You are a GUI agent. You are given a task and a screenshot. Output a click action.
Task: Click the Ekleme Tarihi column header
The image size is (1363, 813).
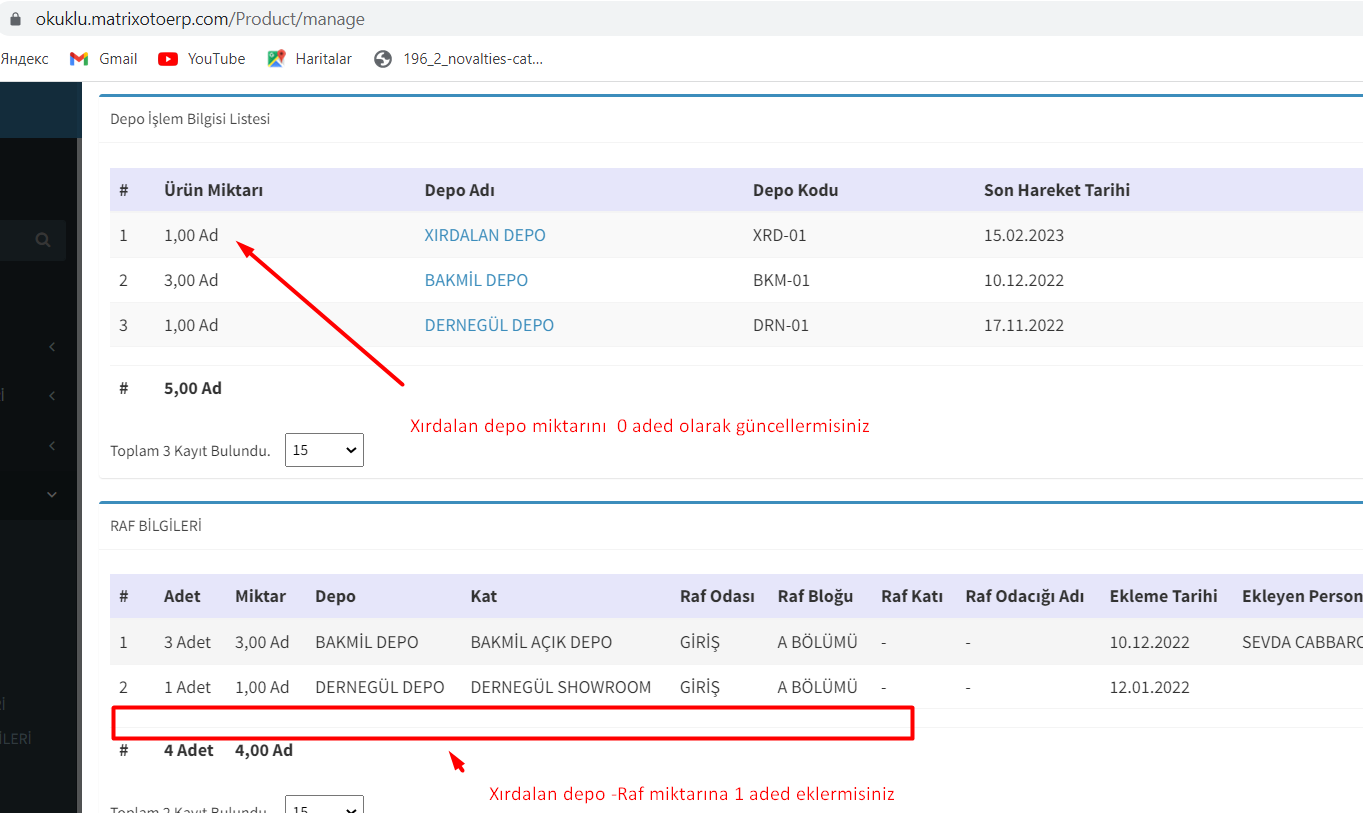tap(1163, 596)
